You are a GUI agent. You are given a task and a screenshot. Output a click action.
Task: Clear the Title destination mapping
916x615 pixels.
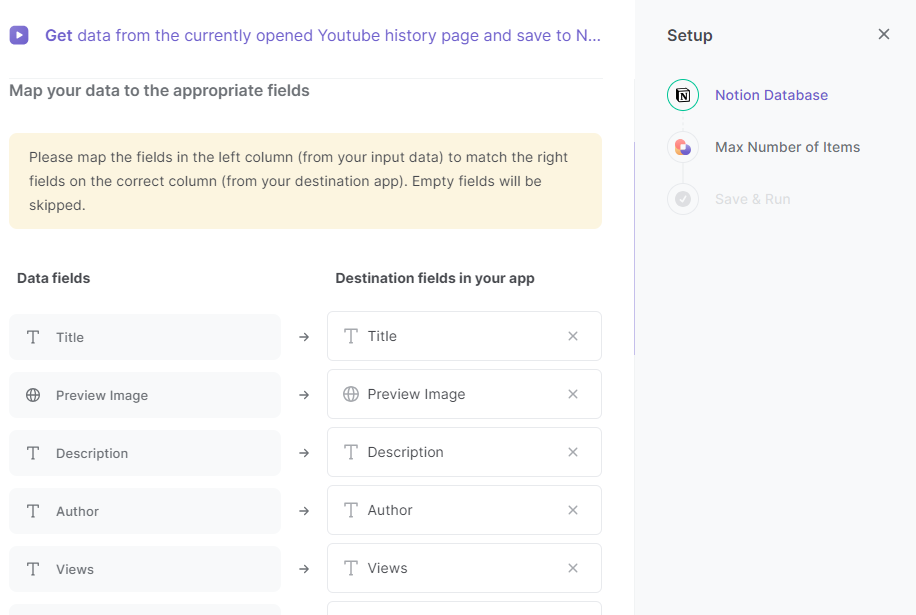(573, 336)
